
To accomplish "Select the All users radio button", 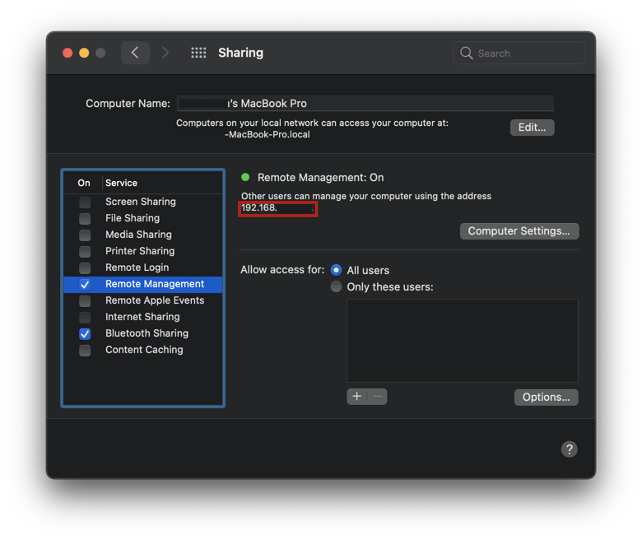I will coord(336,270).
